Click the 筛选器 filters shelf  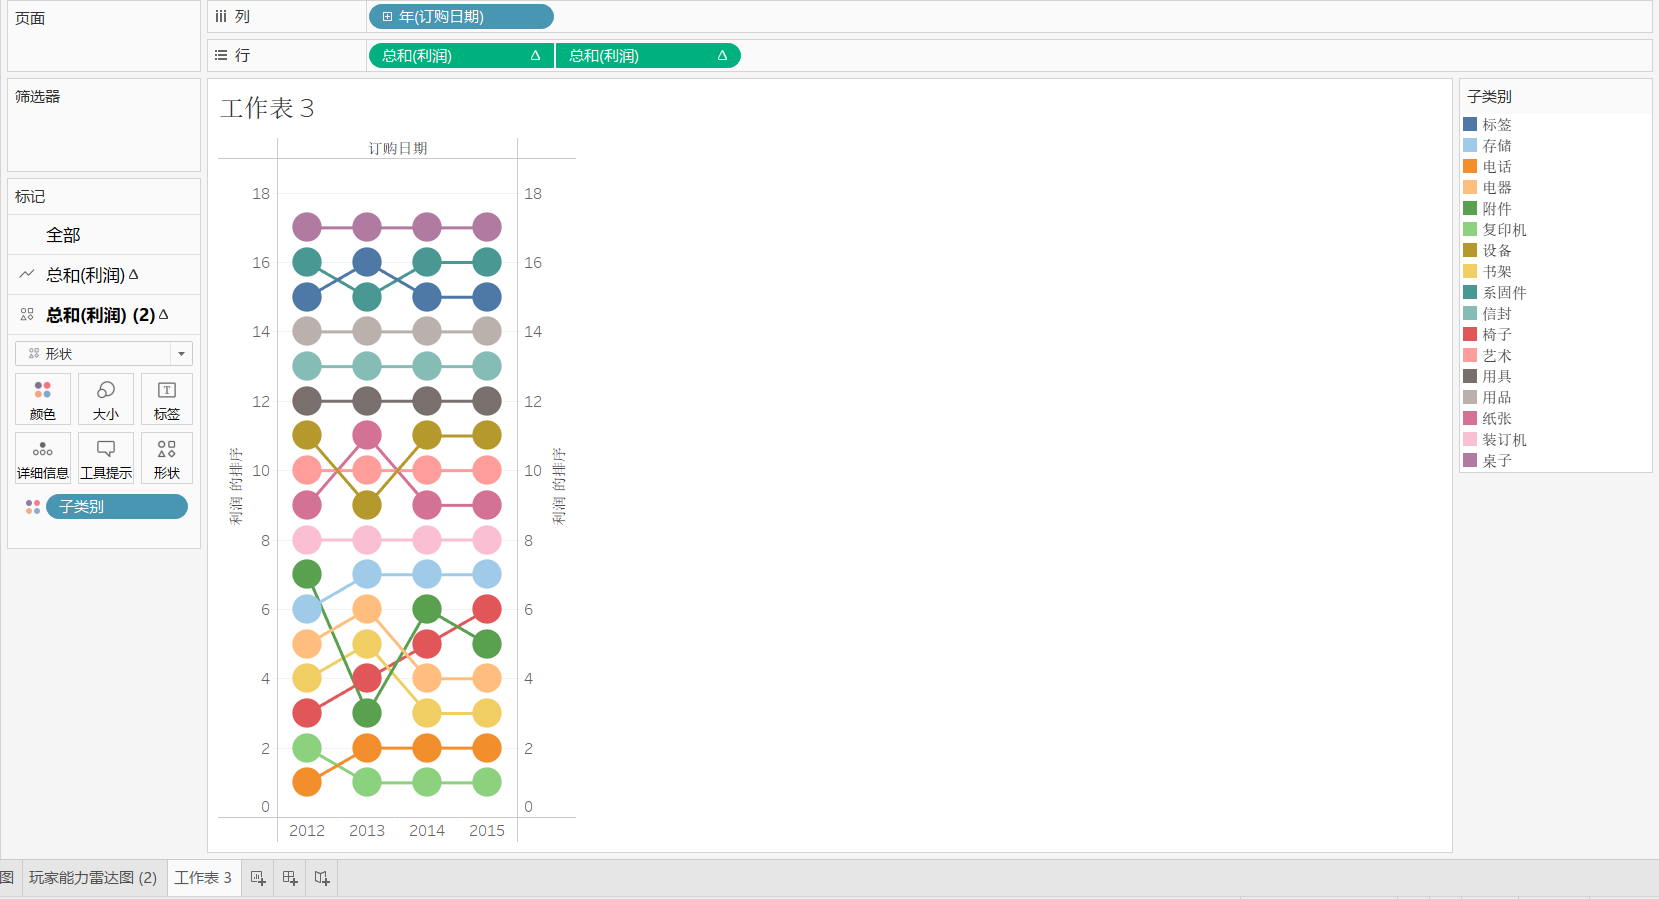tap(104, 125)
